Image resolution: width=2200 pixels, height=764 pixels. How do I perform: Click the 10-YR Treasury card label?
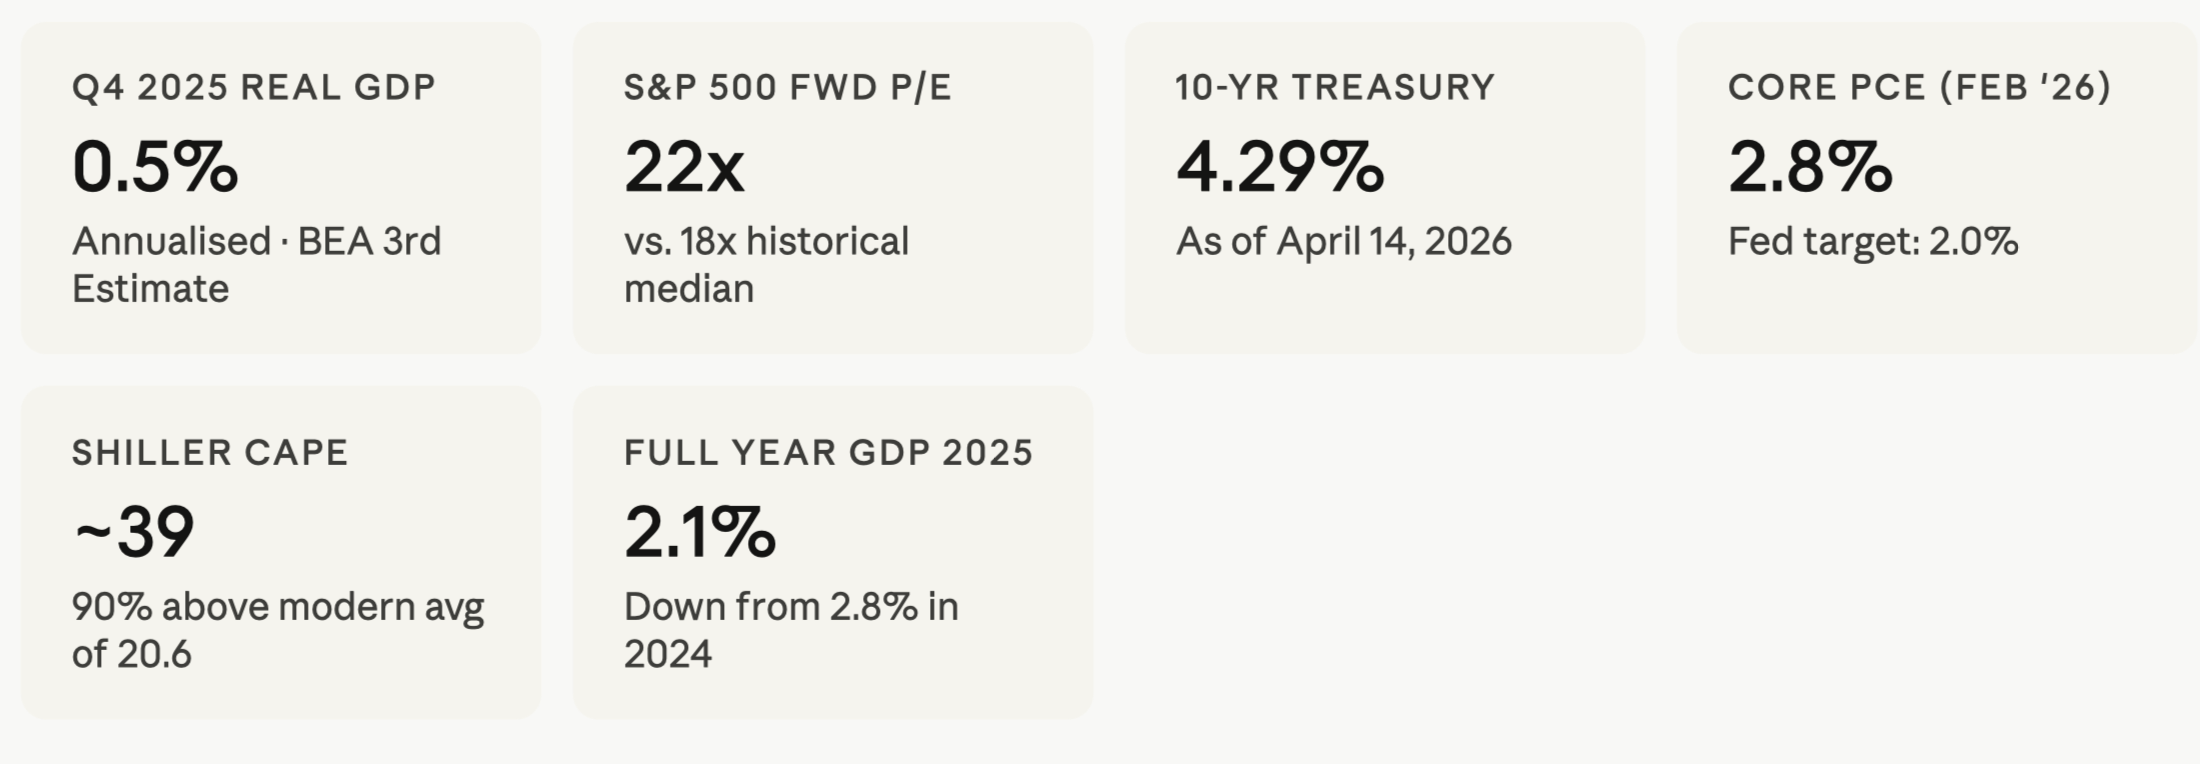click(x=1335, y=88)
